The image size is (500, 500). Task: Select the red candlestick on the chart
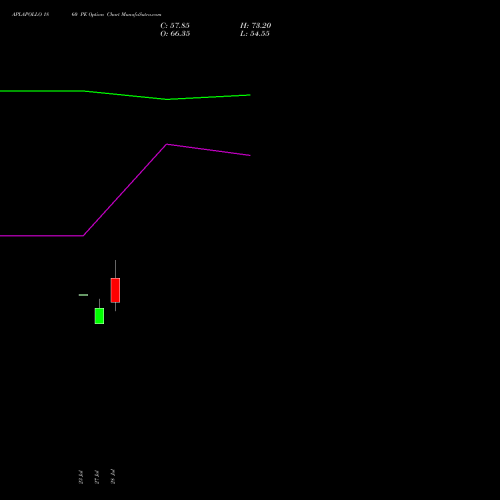[115, 290]
